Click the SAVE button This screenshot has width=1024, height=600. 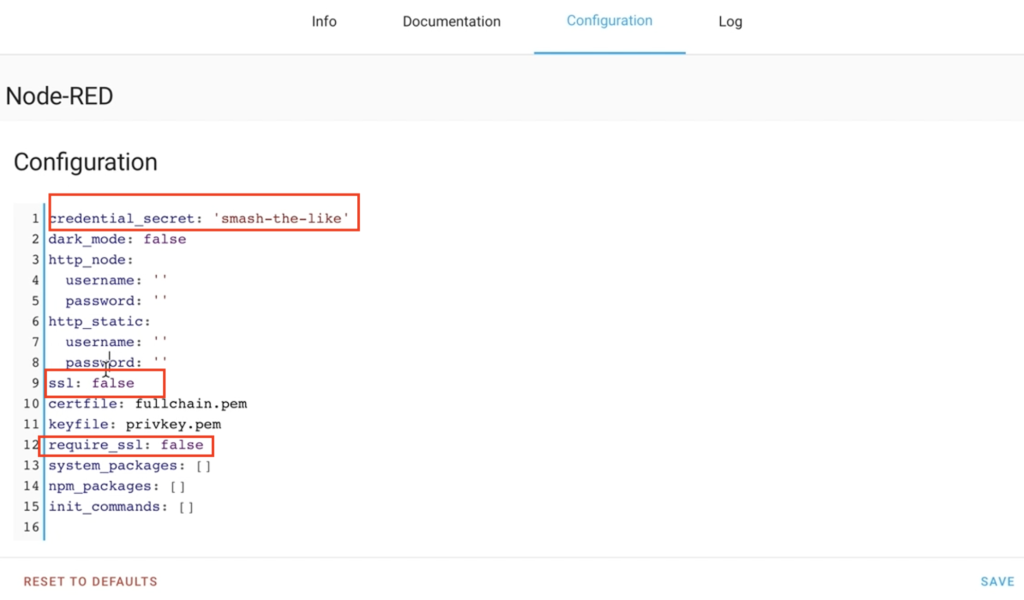point(997,582)
